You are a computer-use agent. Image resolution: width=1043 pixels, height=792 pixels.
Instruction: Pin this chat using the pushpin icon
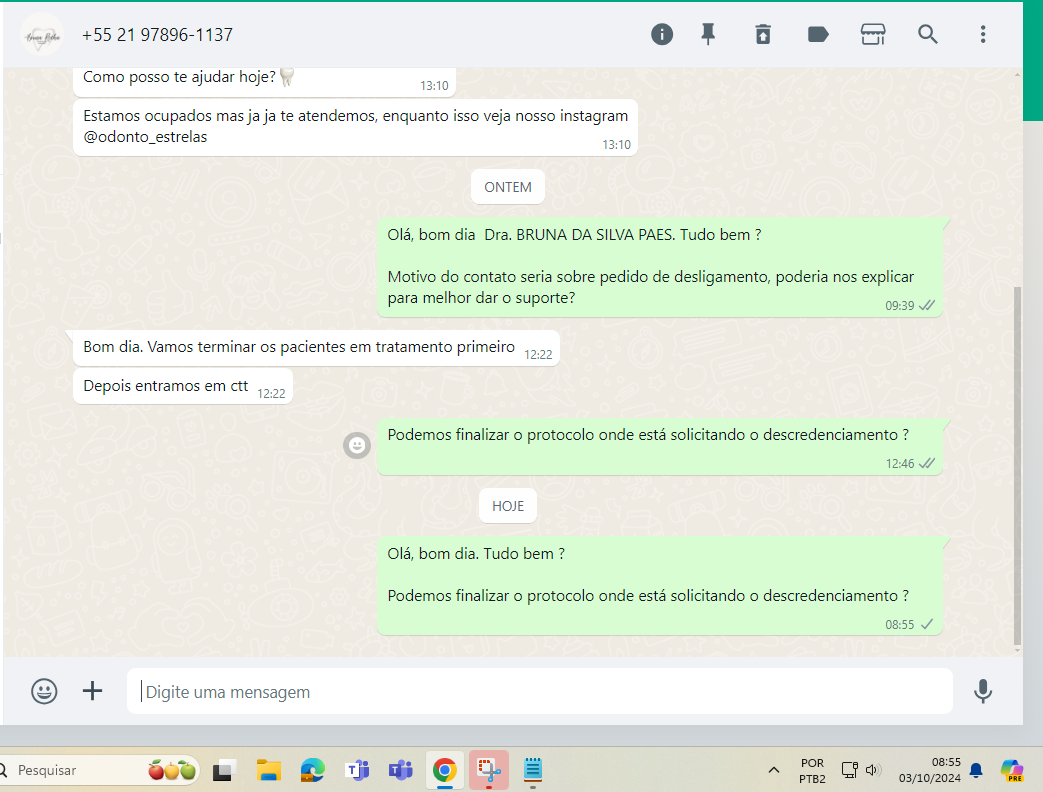click(708, 35)
